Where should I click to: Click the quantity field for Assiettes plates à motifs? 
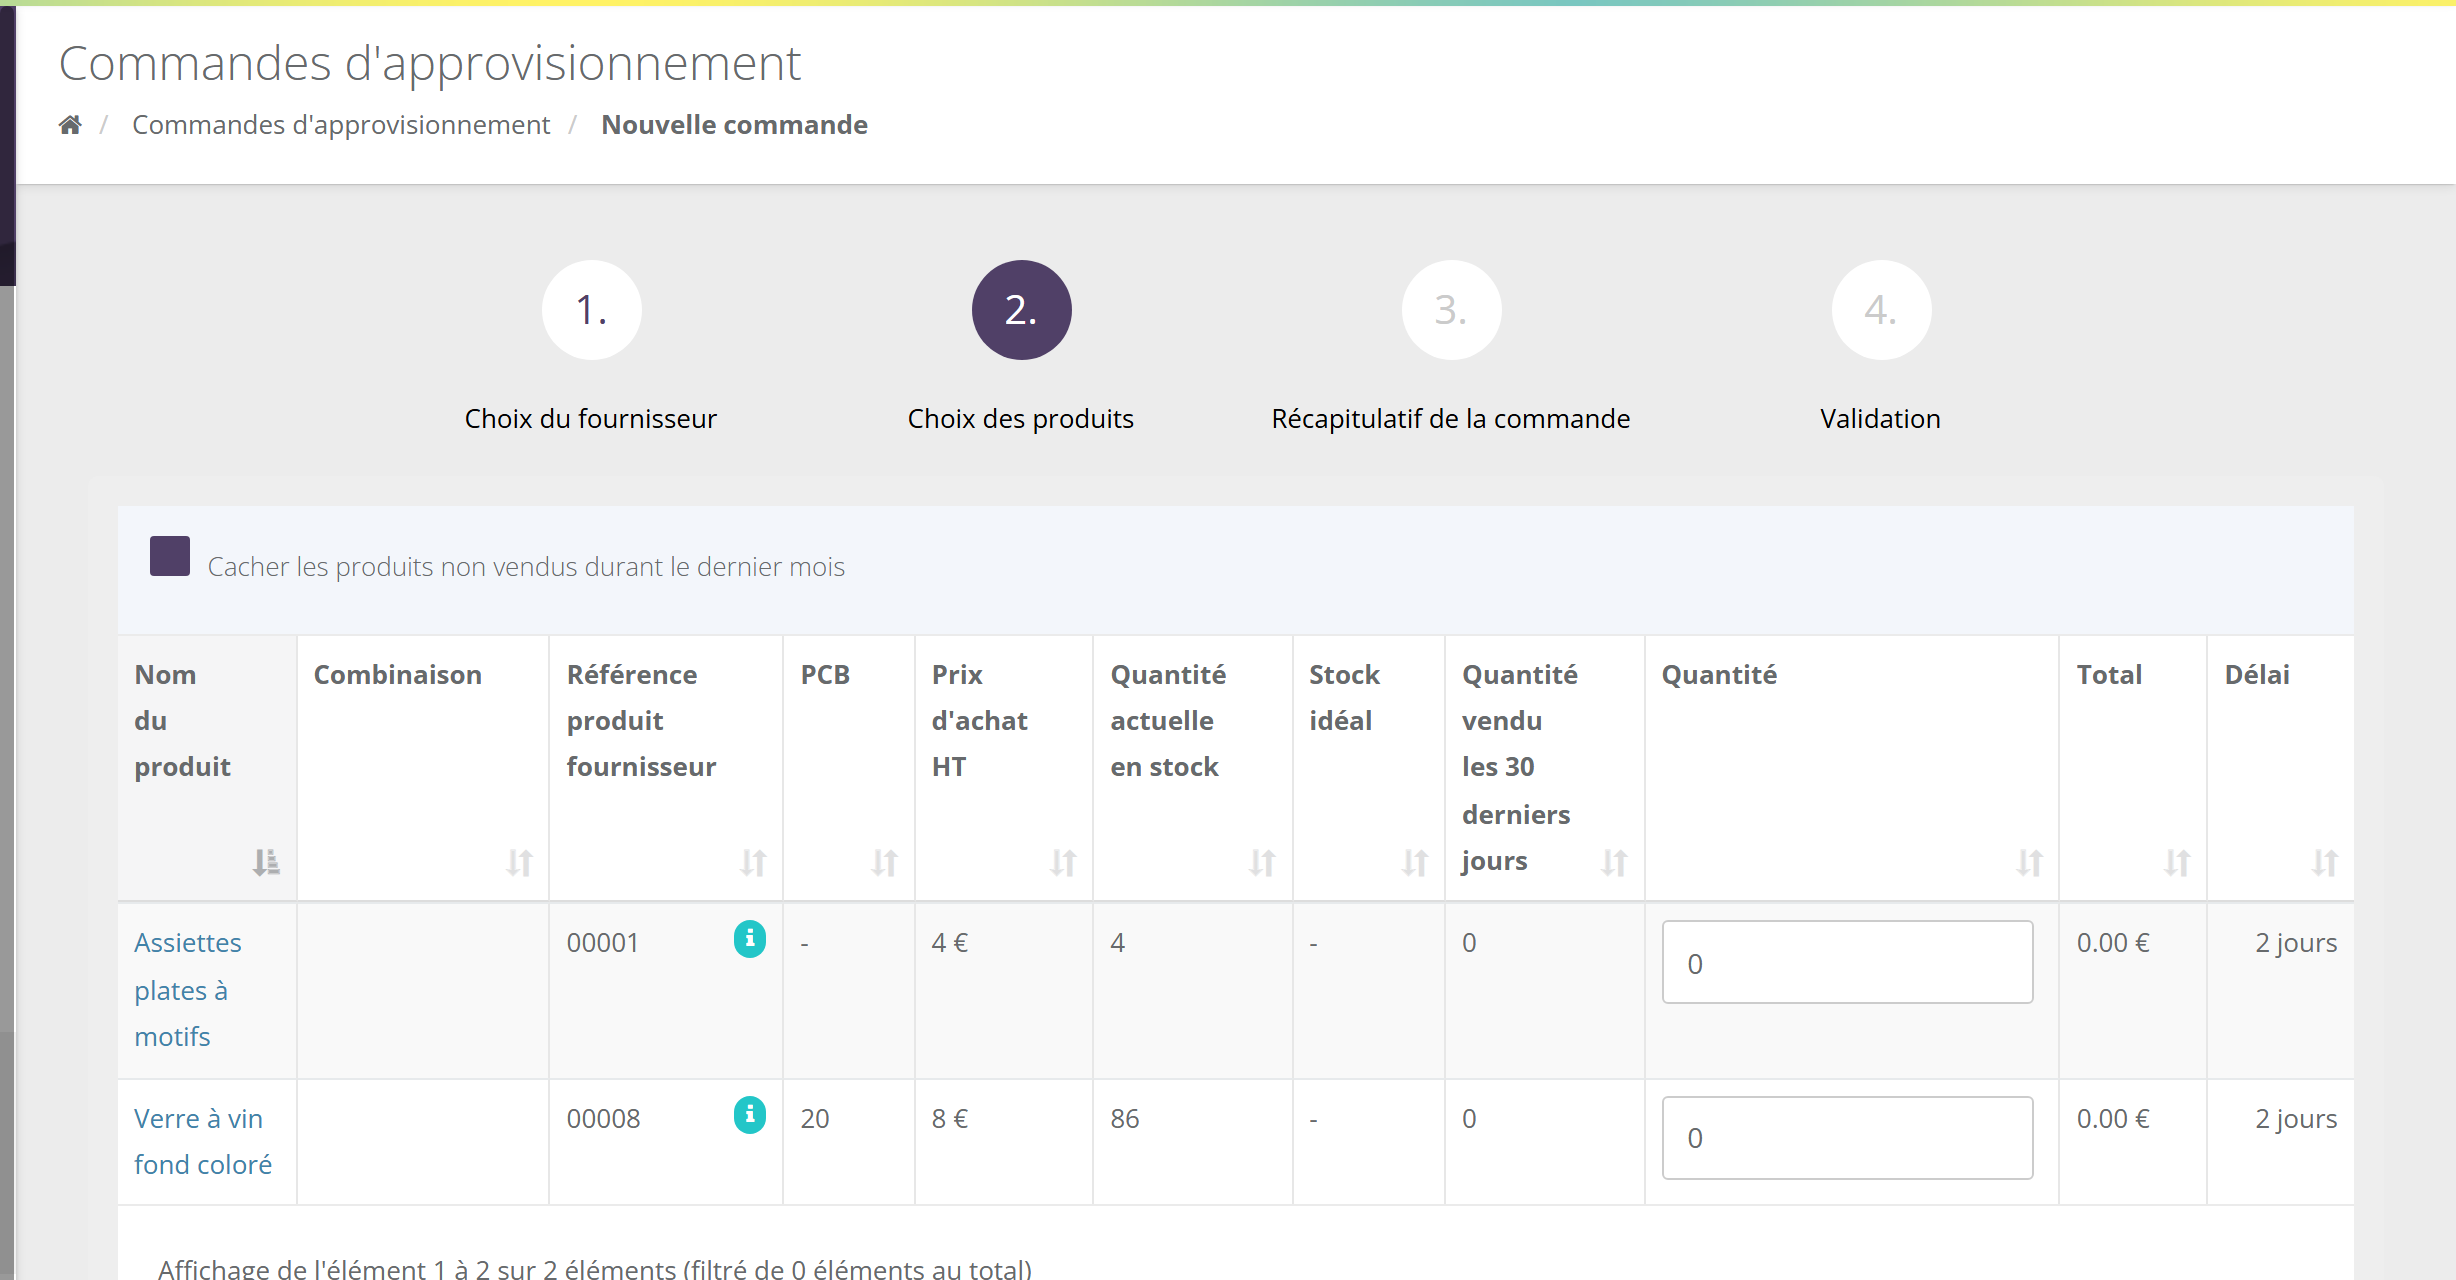1847,962
